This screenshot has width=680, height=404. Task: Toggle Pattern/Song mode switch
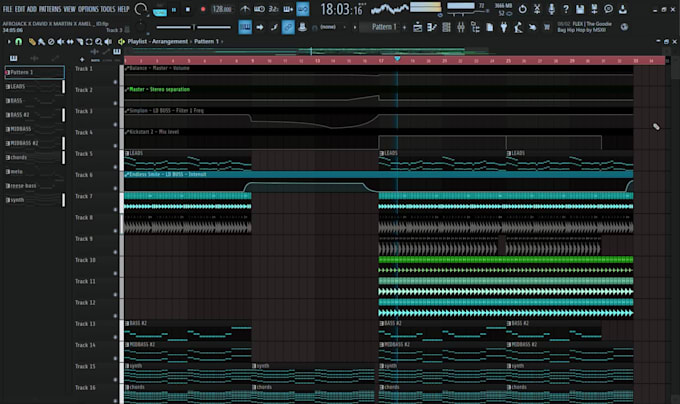click(160, 9)
